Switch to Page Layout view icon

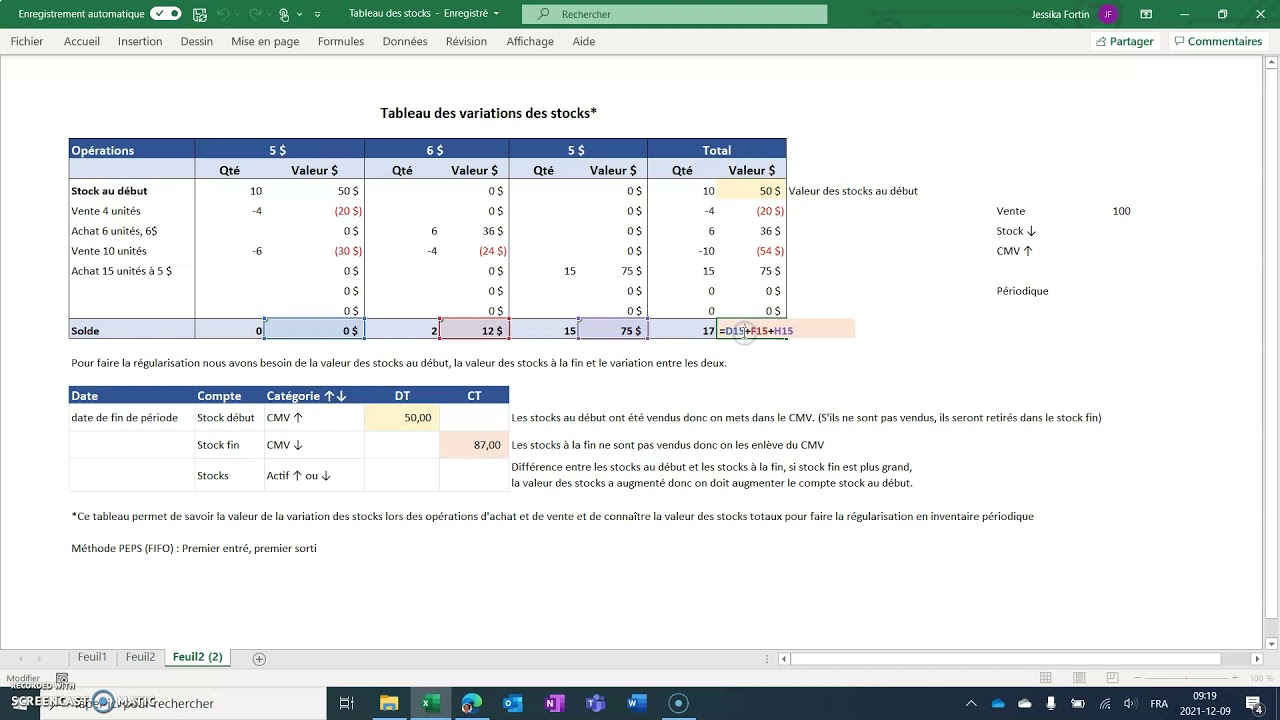click(x=1080, y=678)
